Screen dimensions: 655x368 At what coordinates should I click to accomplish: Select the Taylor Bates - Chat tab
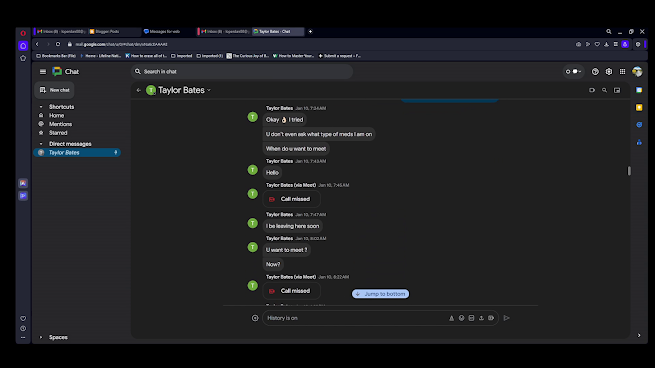point(278,31)
